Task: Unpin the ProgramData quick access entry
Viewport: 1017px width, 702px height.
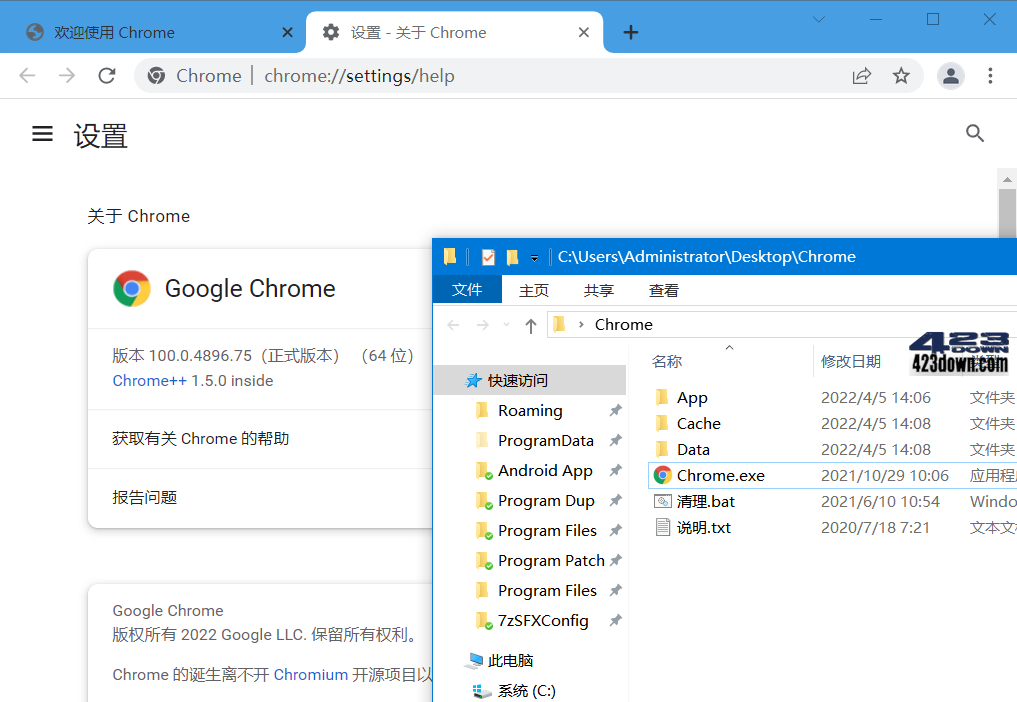Action: 616,440
